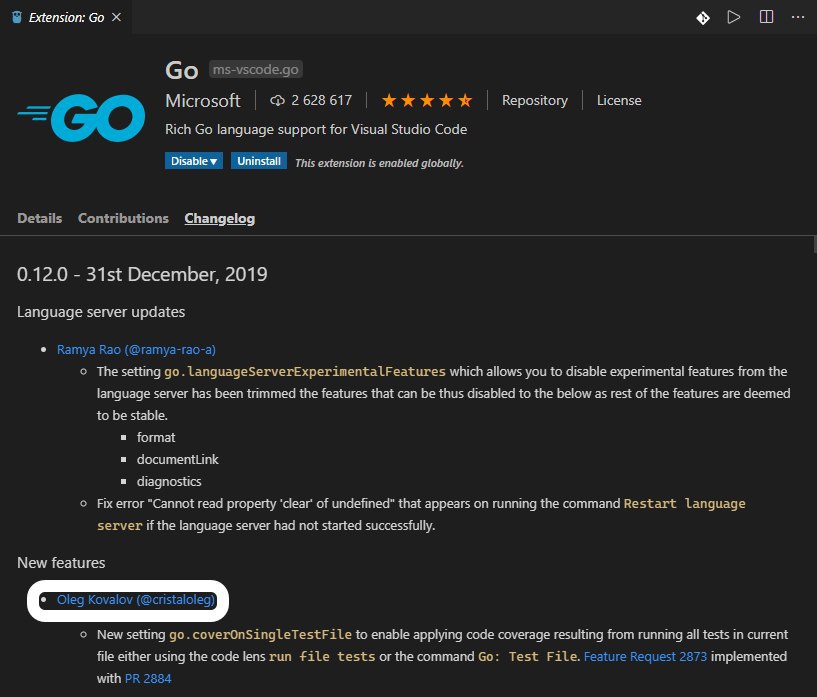Click the install count 2 628 617
This screenshot has width=817, height=697.
(x=321, y=100)
